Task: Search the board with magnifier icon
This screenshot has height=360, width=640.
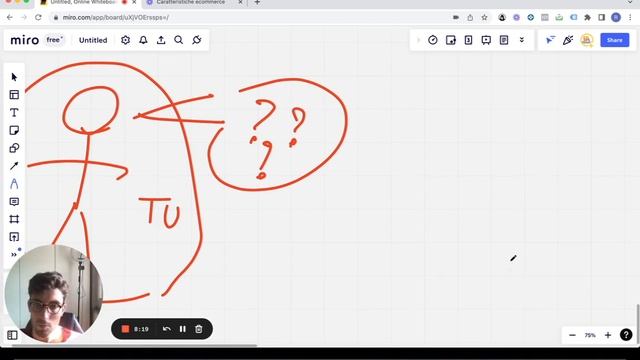Action: 179,40
